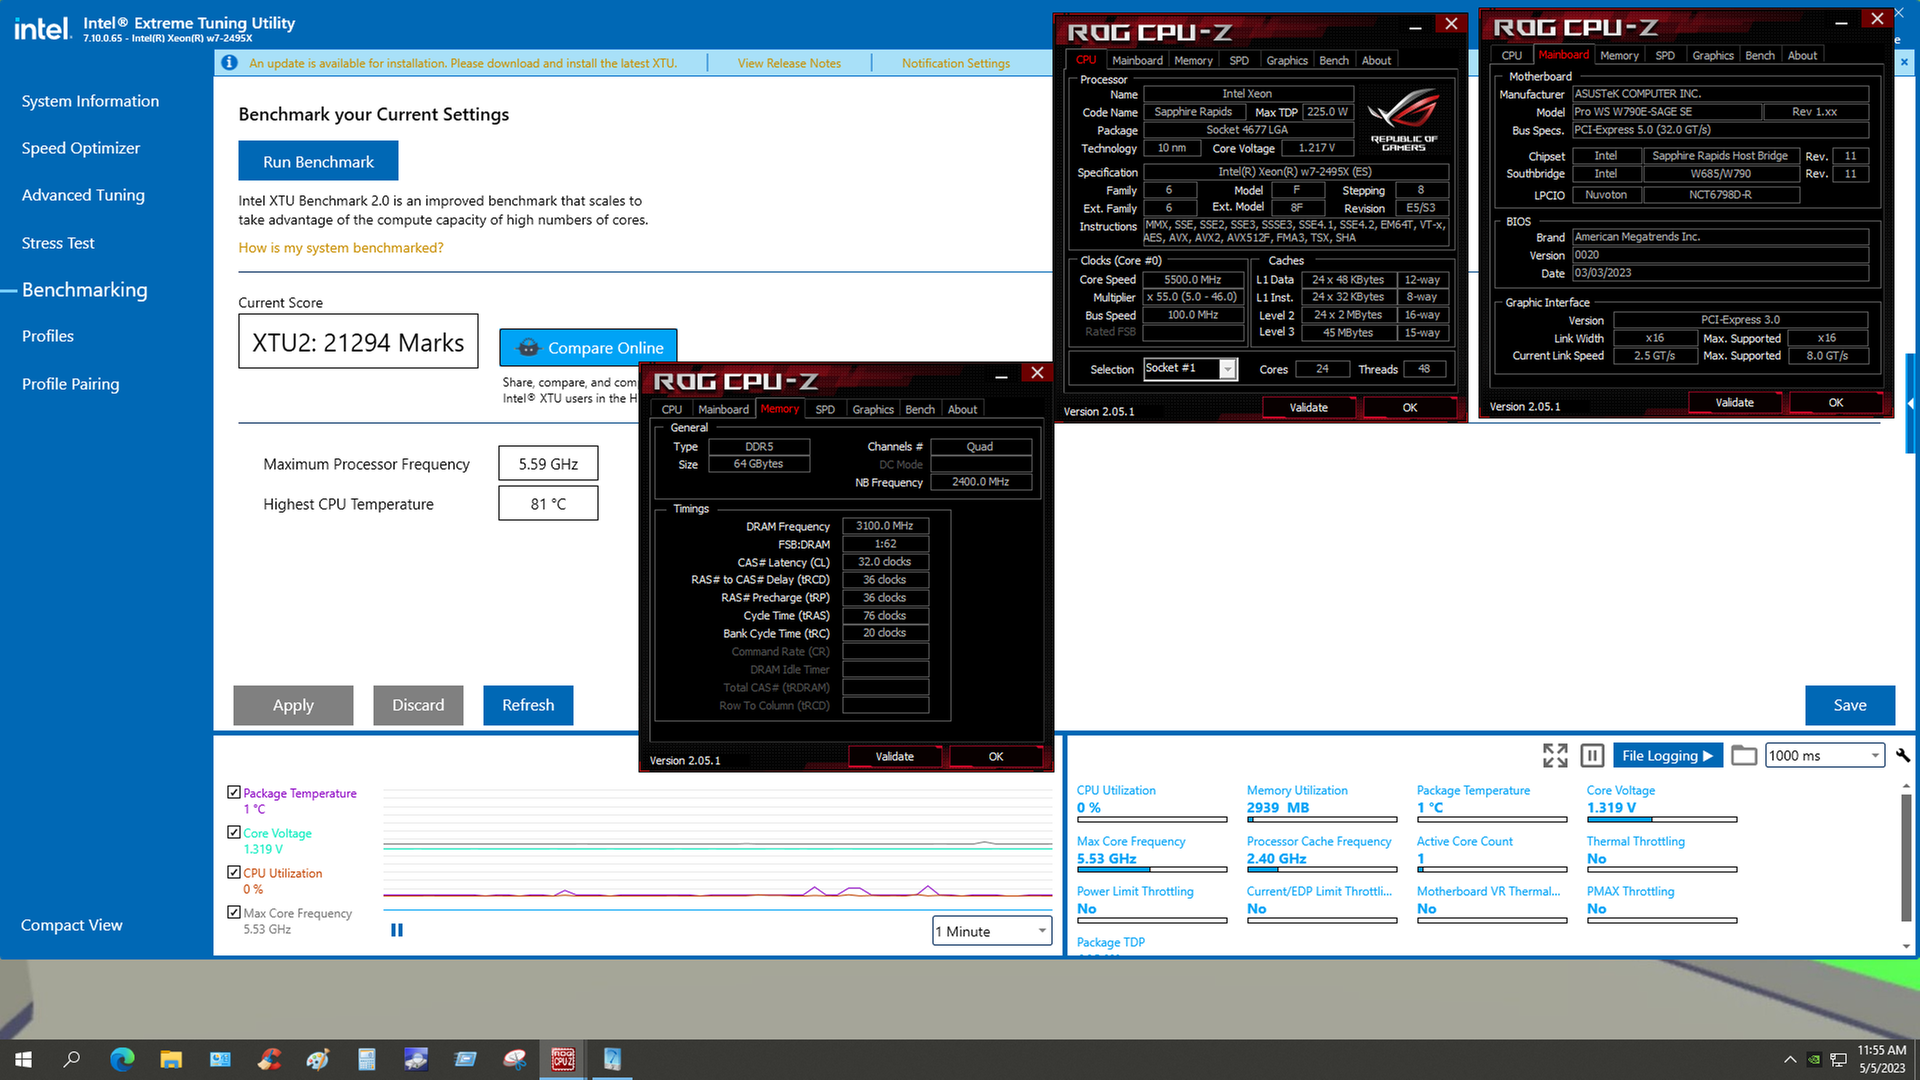Image resolution: width=1920 pixels, height=1080 pixels.
Task: Open the 1000 ms polling interval dropdown
Action: (x=1825, y=756)
